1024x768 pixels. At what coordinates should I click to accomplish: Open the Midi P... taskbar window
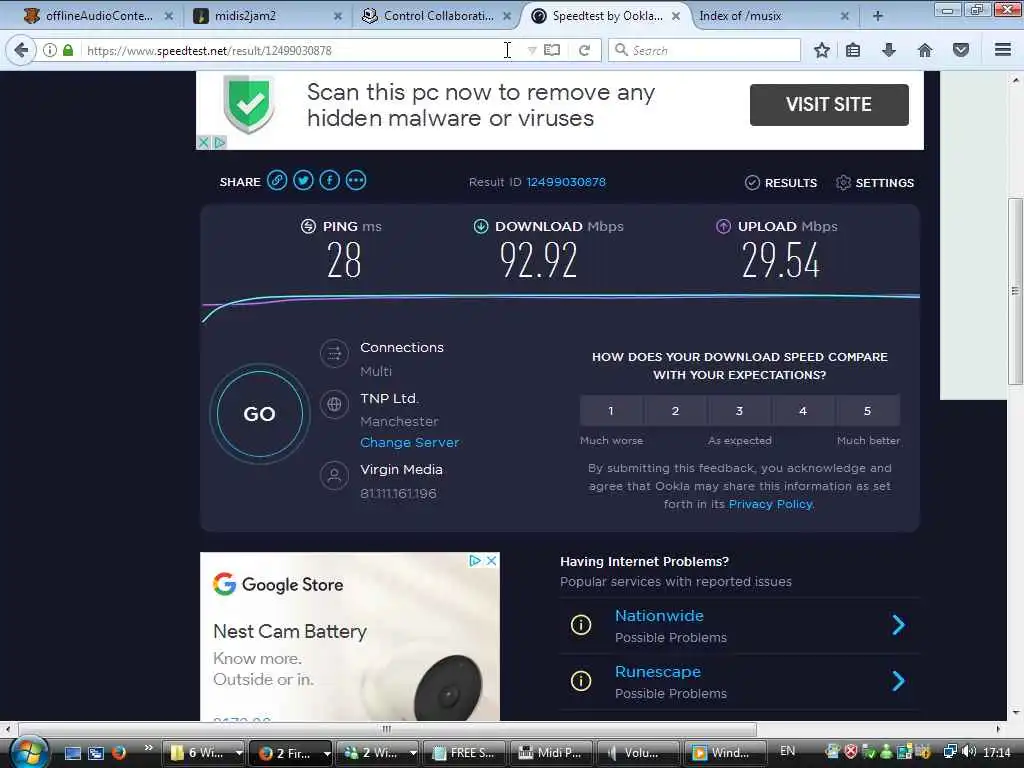tap(551, 753)
